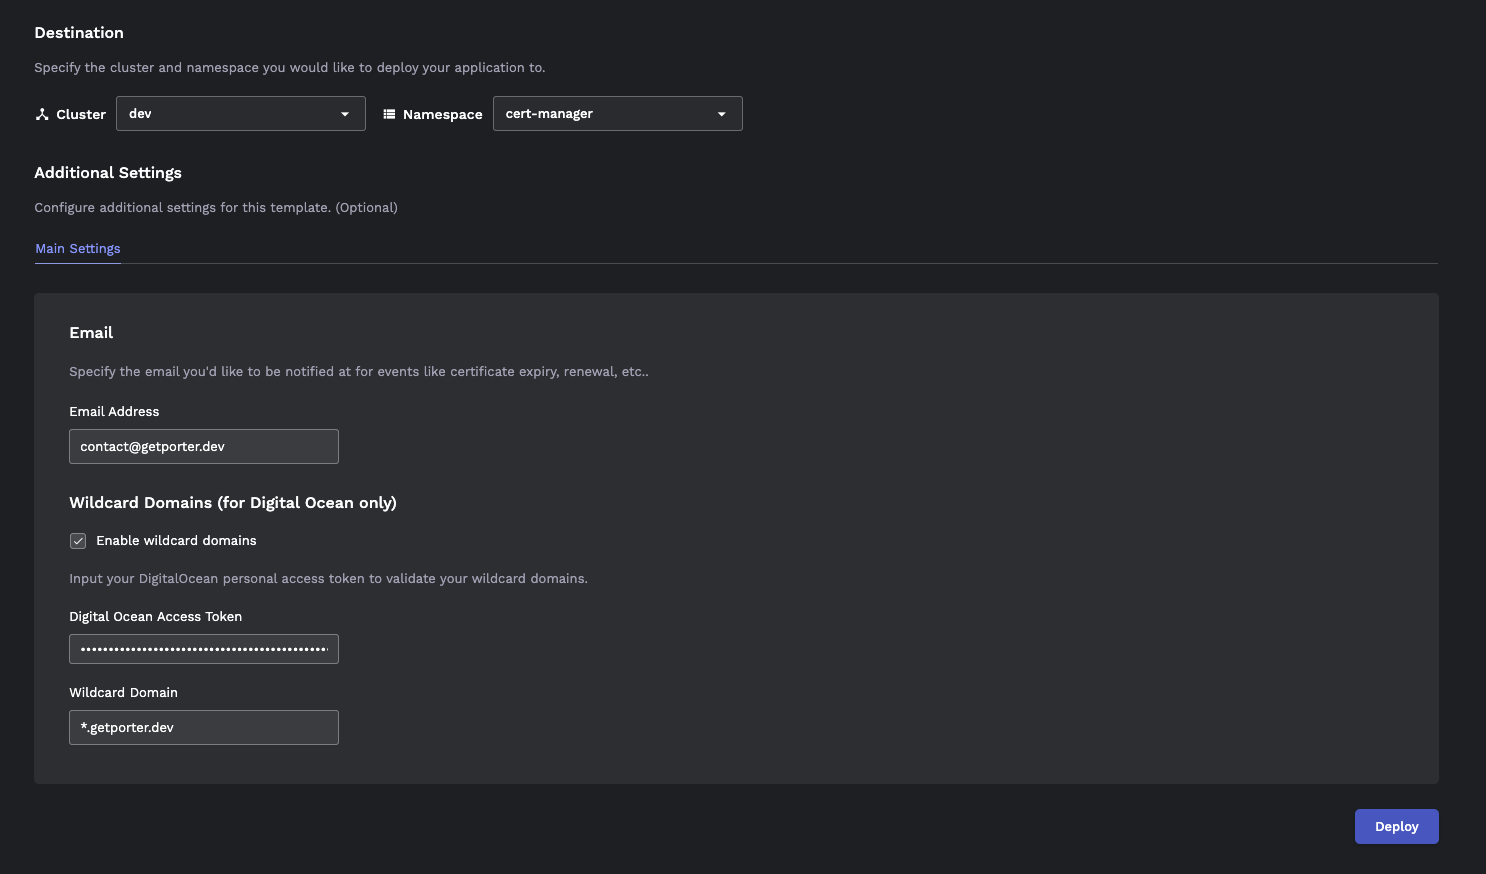Switch to the Main Settings tab
This screenshot has height=874, width=1486.
click(x=78, y=248)
